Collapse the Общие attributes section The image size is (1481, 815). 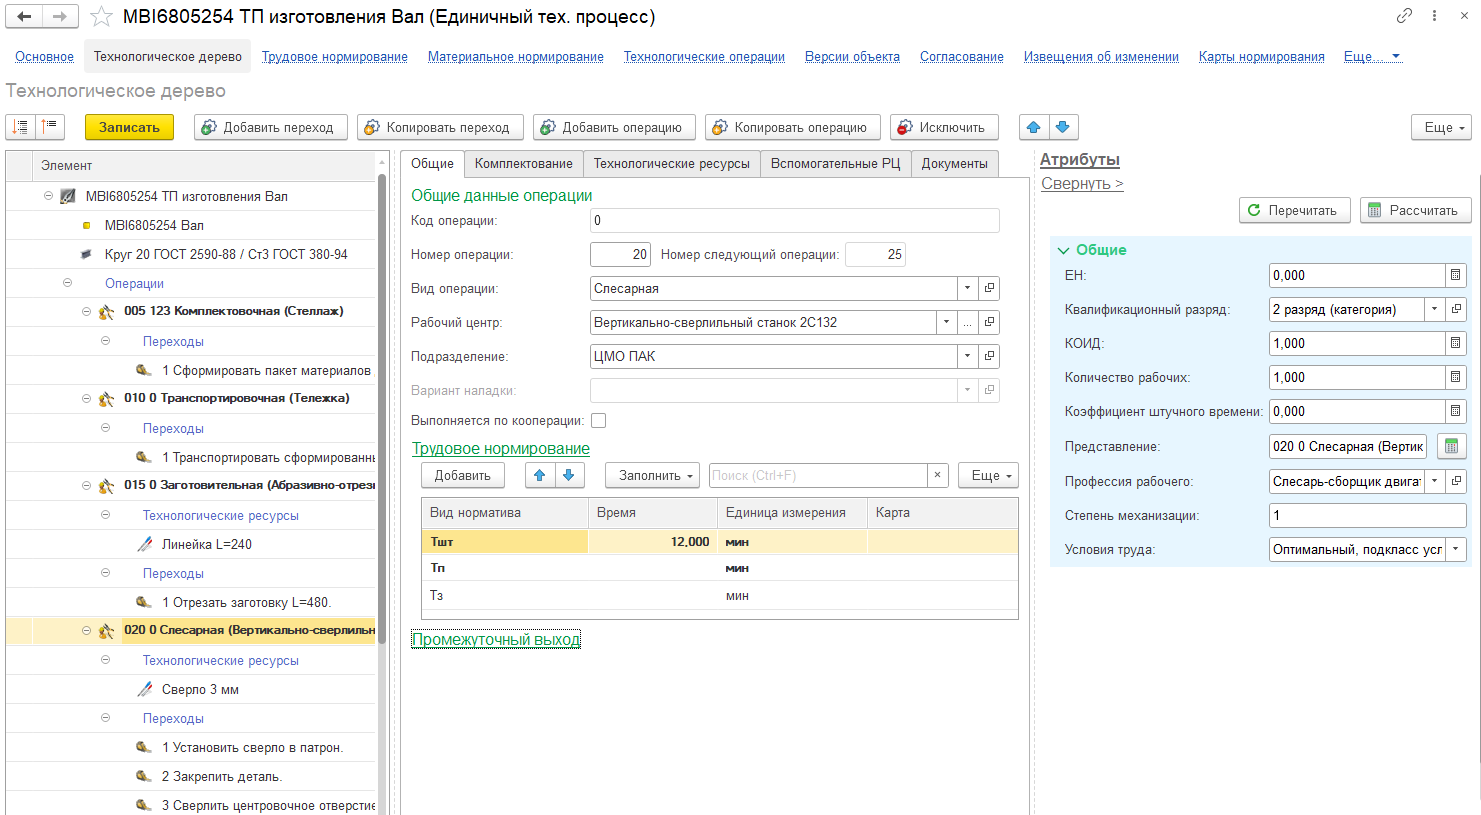point(1064,250)
